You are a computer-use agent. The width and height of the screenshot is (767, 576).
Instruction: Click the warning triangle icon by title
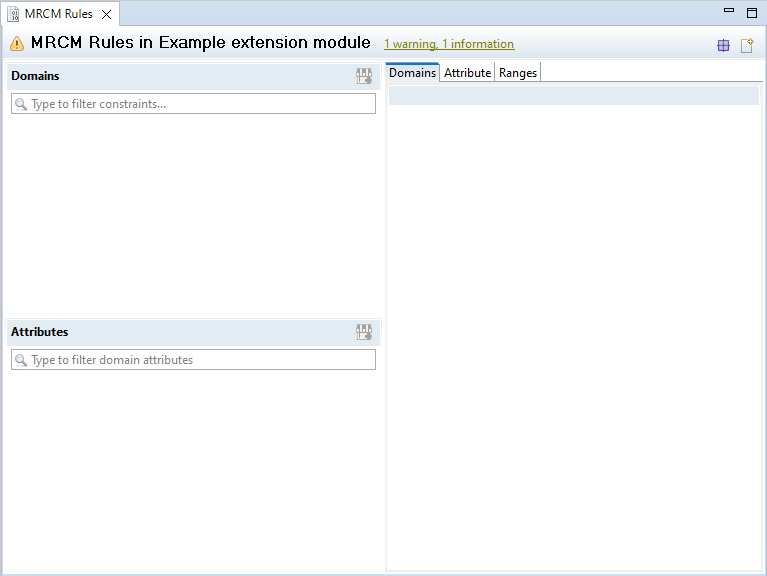pos(17,44)
